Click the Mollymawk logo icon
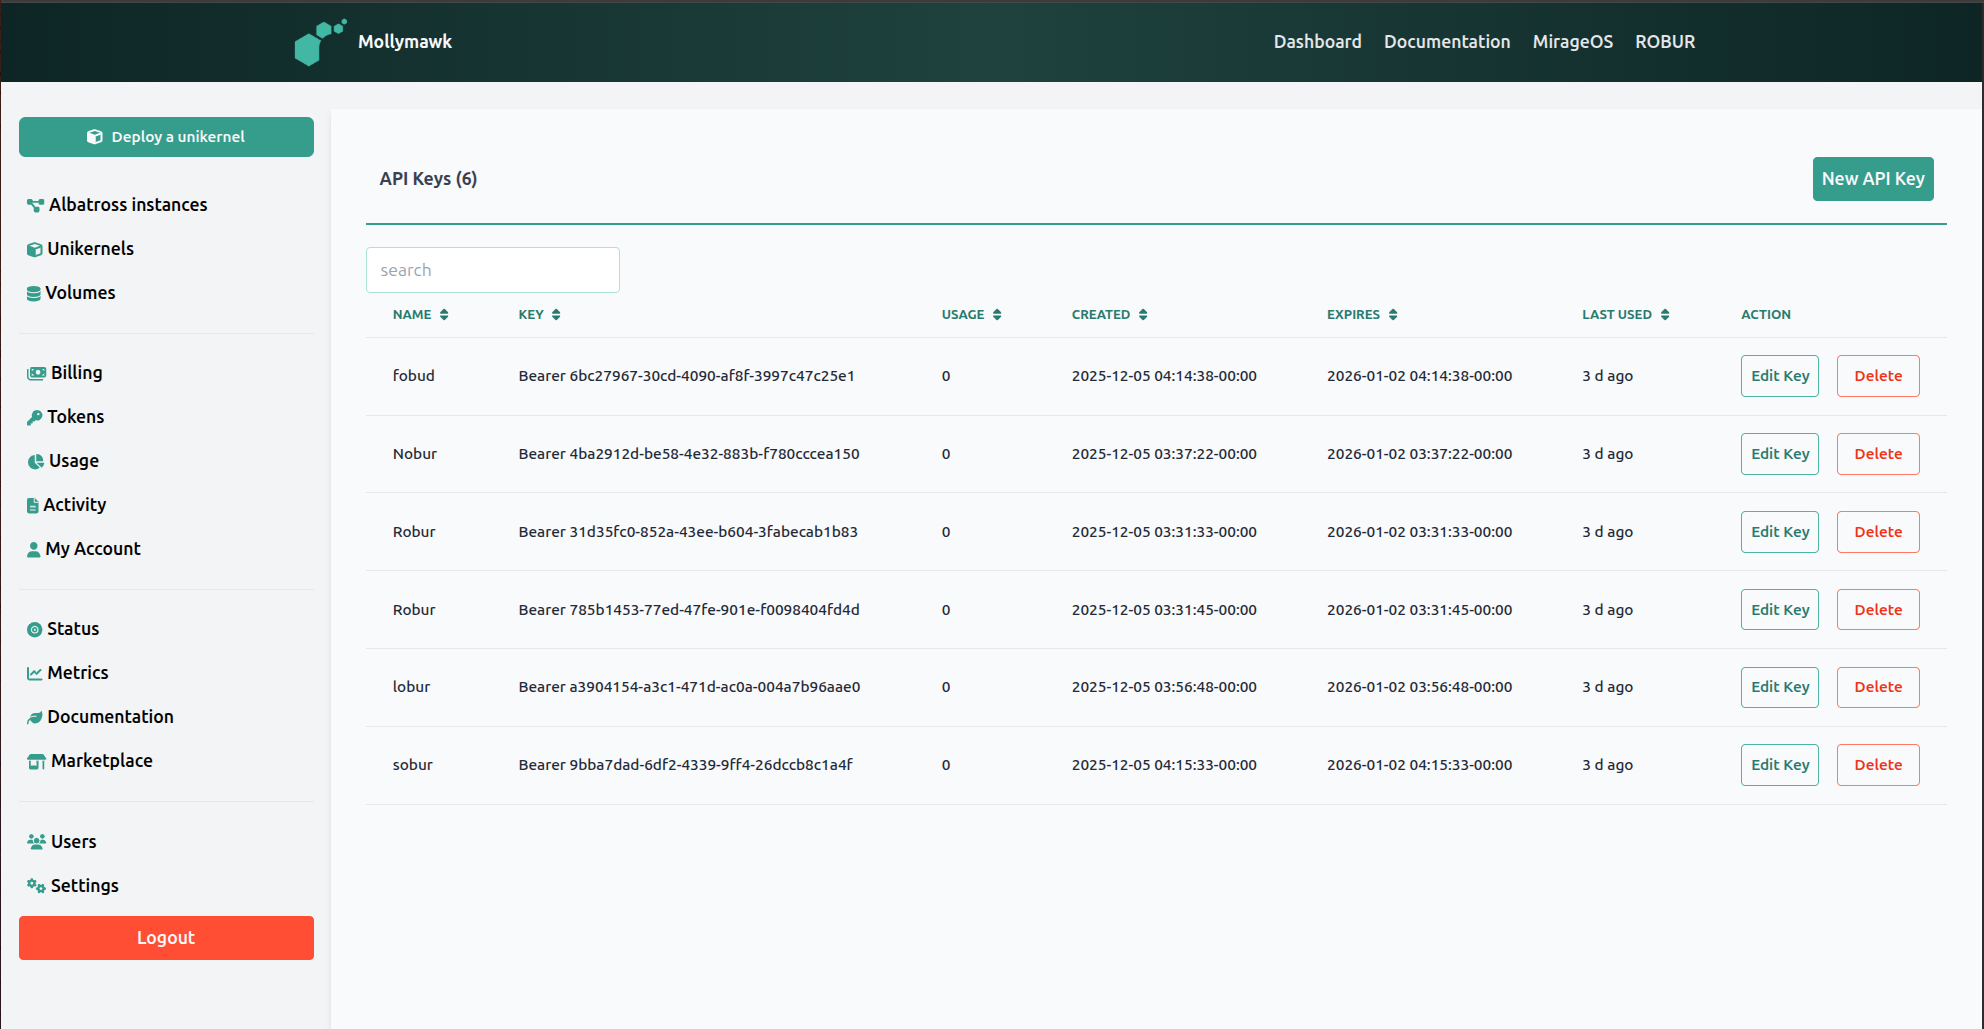Image resolution: width=1984 pixels, height=1029 pixels. 320,42
